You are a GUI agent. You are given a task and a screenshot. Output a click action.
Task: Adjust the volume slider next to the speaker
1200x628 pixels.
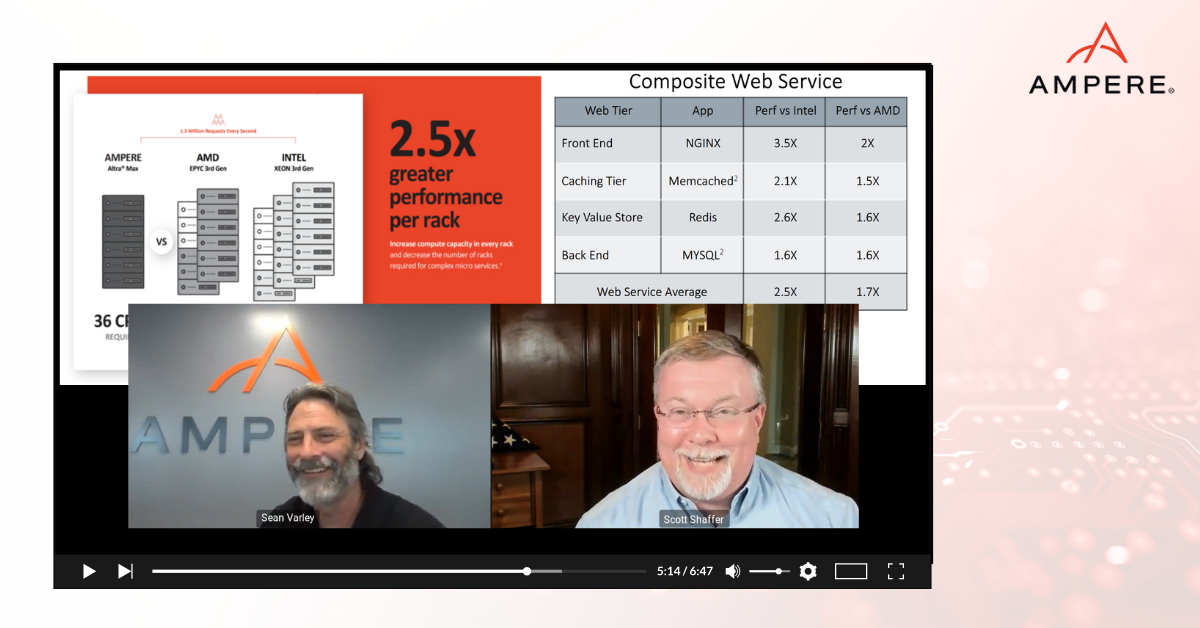tap(768, 571)
